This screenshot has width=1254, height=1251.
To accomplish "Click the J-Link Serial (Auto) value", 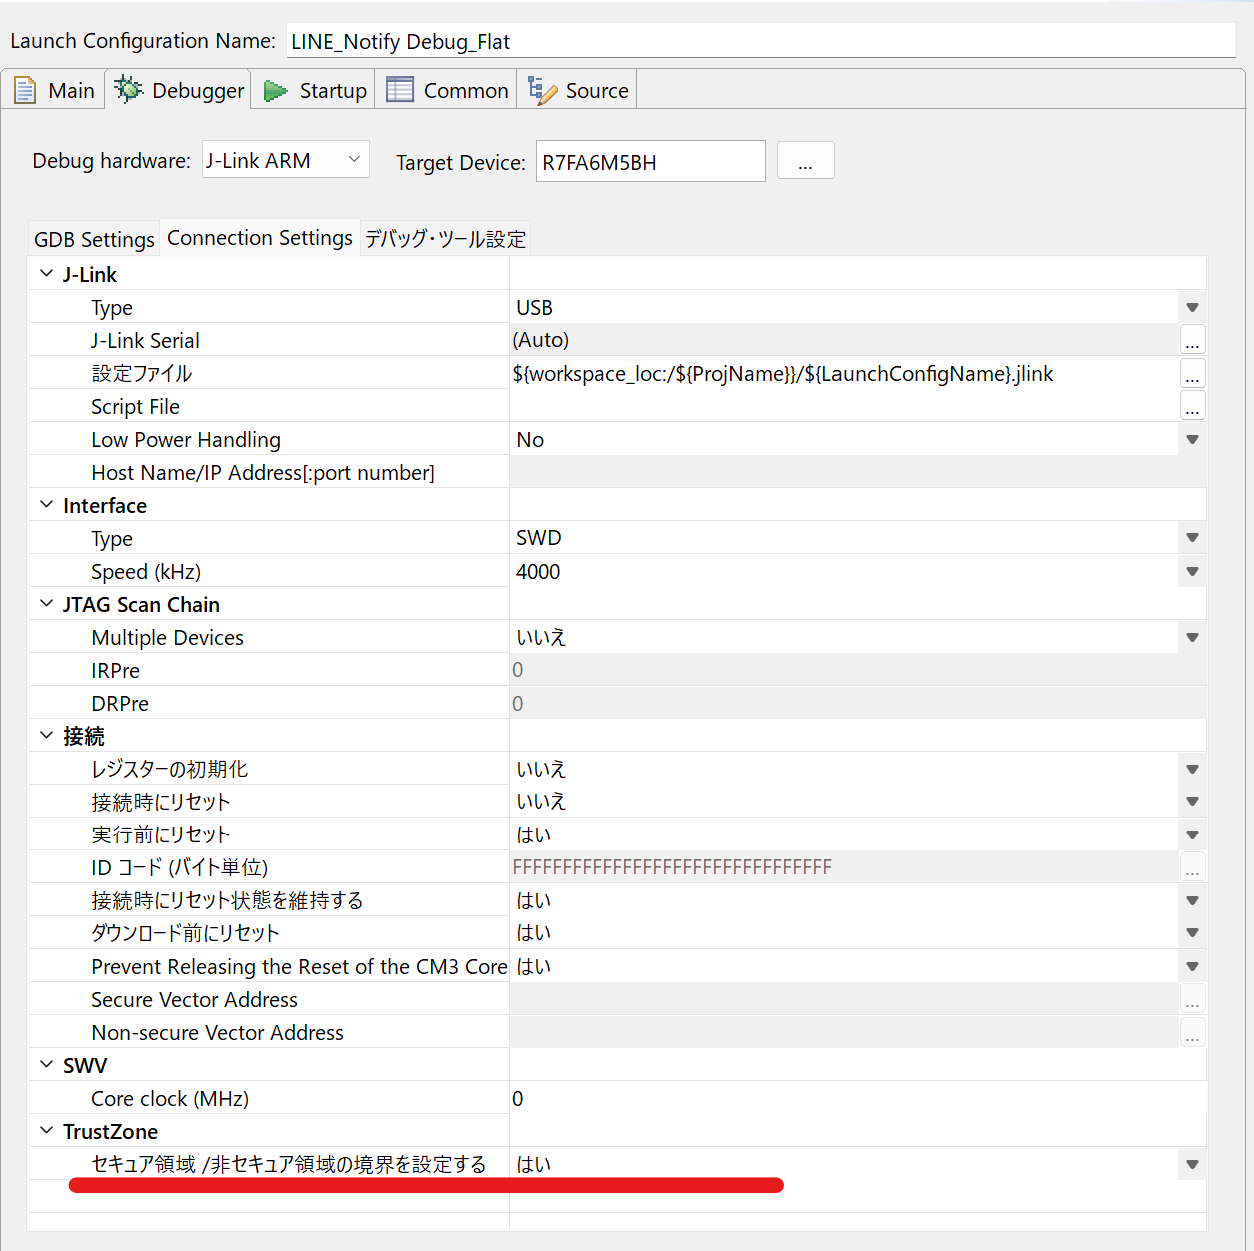I will click(x=541, y=340).
